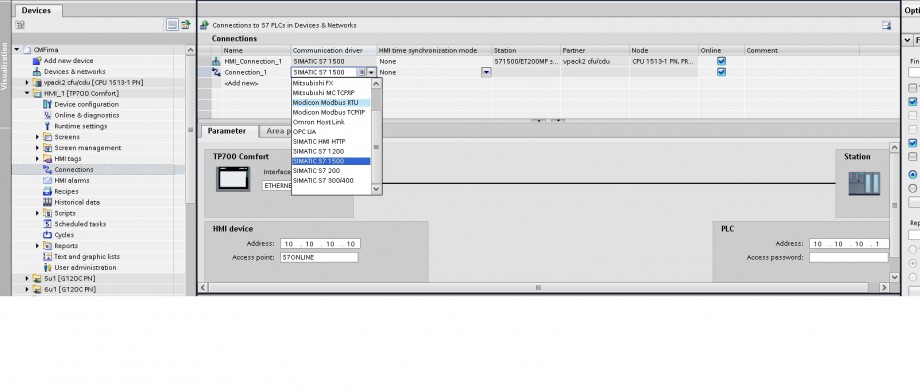Viewport: 920px width, 389px height.
Task: Open Add new device in project tree
Action: pos(68,60)
